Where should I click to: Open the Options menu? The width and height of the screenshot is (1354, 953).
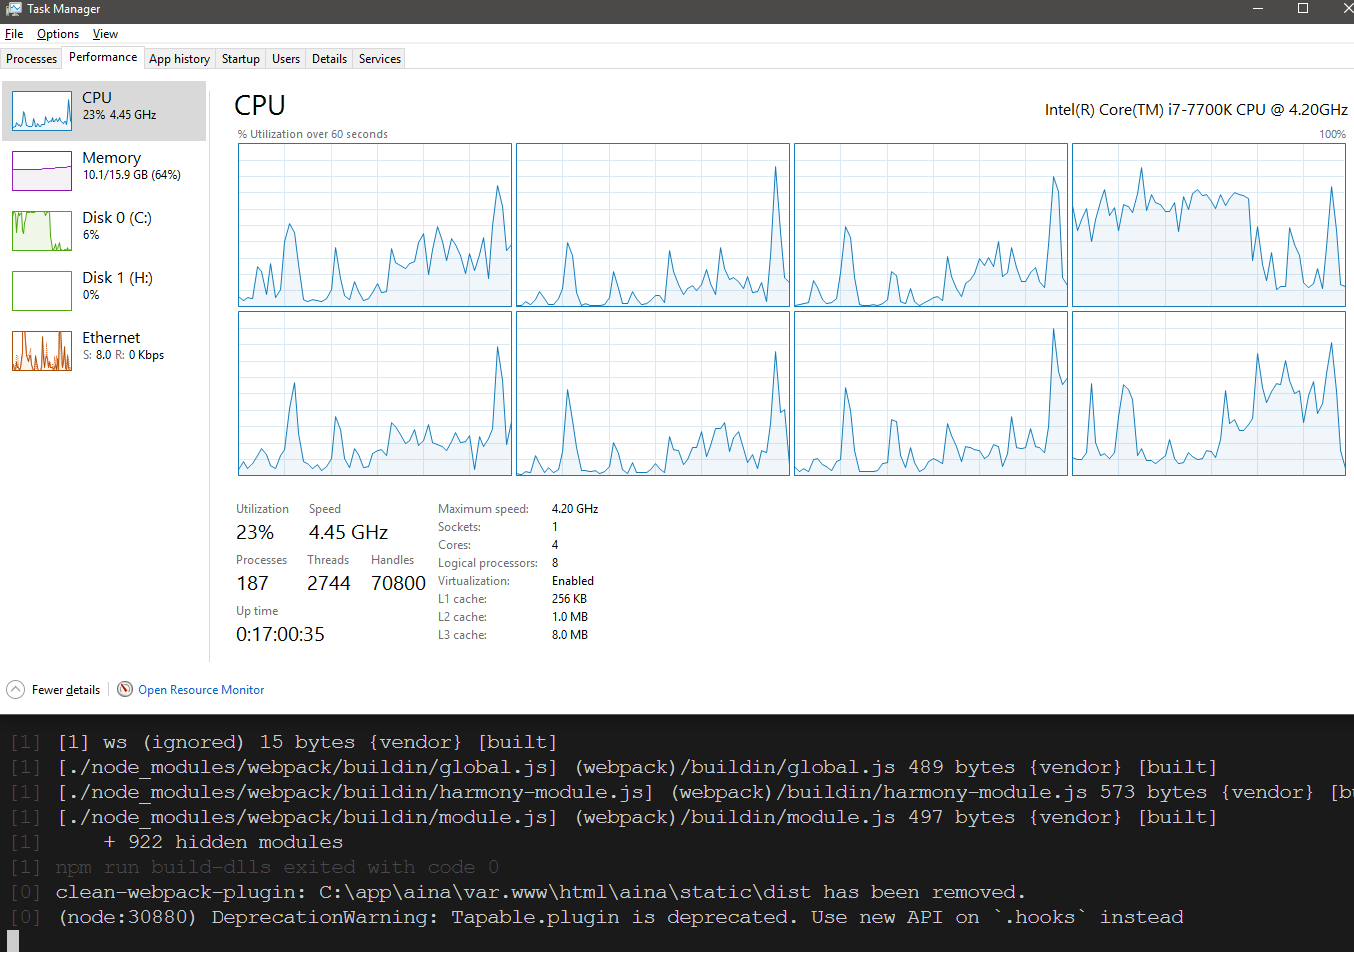pos(58,34)
